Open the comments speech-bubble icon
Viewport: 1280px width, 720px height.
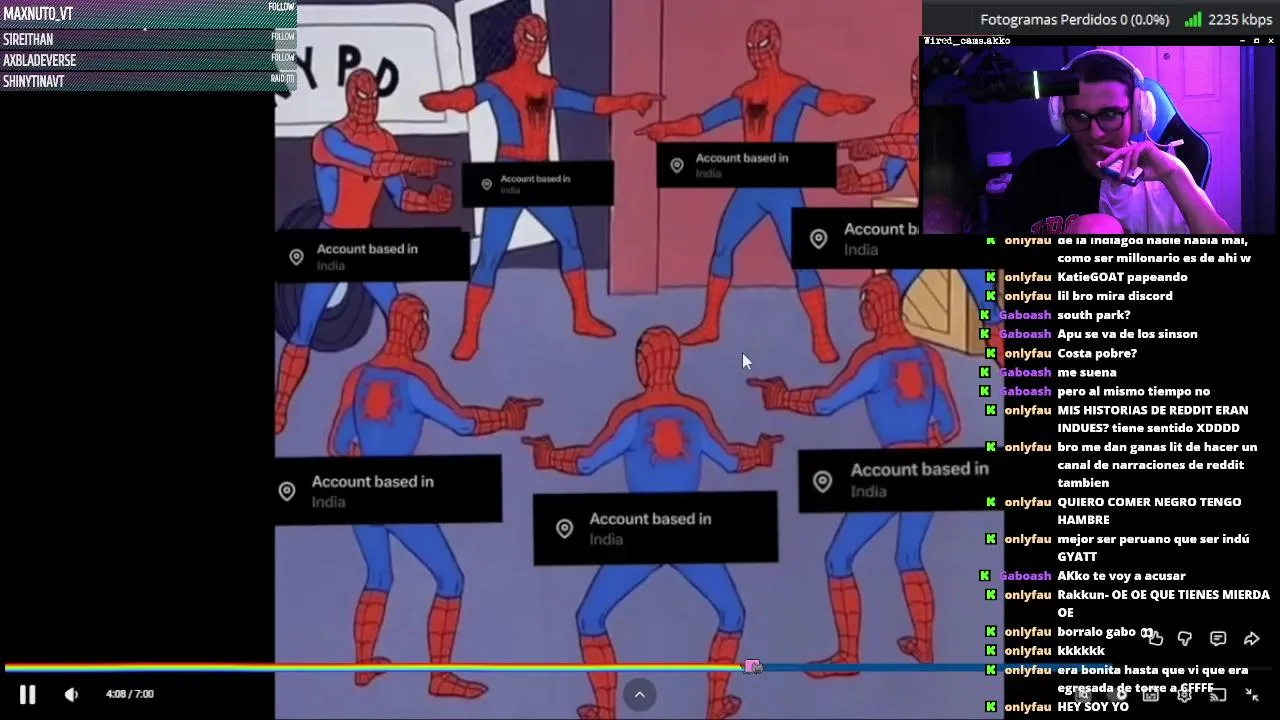click(x=1218, y=638)
